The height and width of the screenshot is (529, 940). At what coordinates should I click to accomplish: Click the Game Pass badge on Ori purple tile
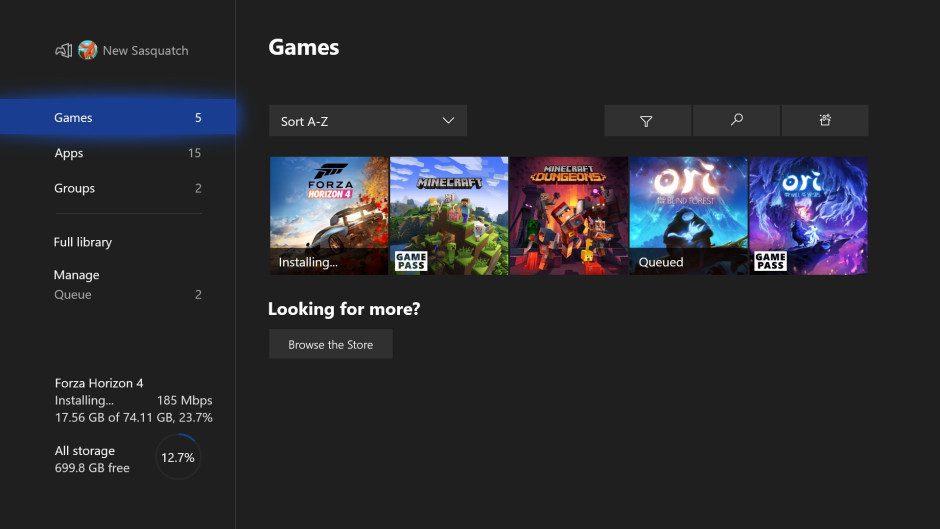click(x=770, y=261)
